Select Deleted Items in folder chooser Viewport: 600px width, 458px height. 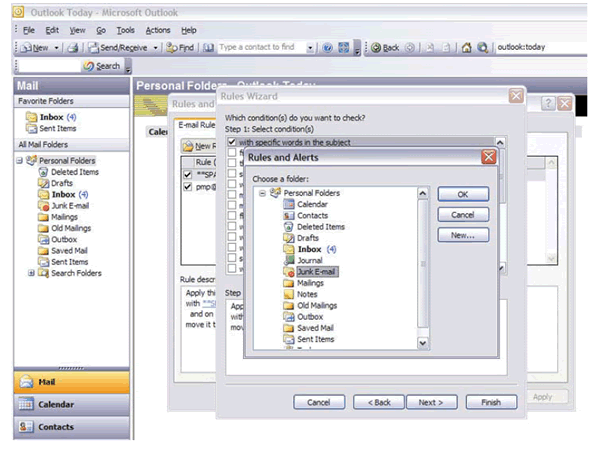(314, 227)
